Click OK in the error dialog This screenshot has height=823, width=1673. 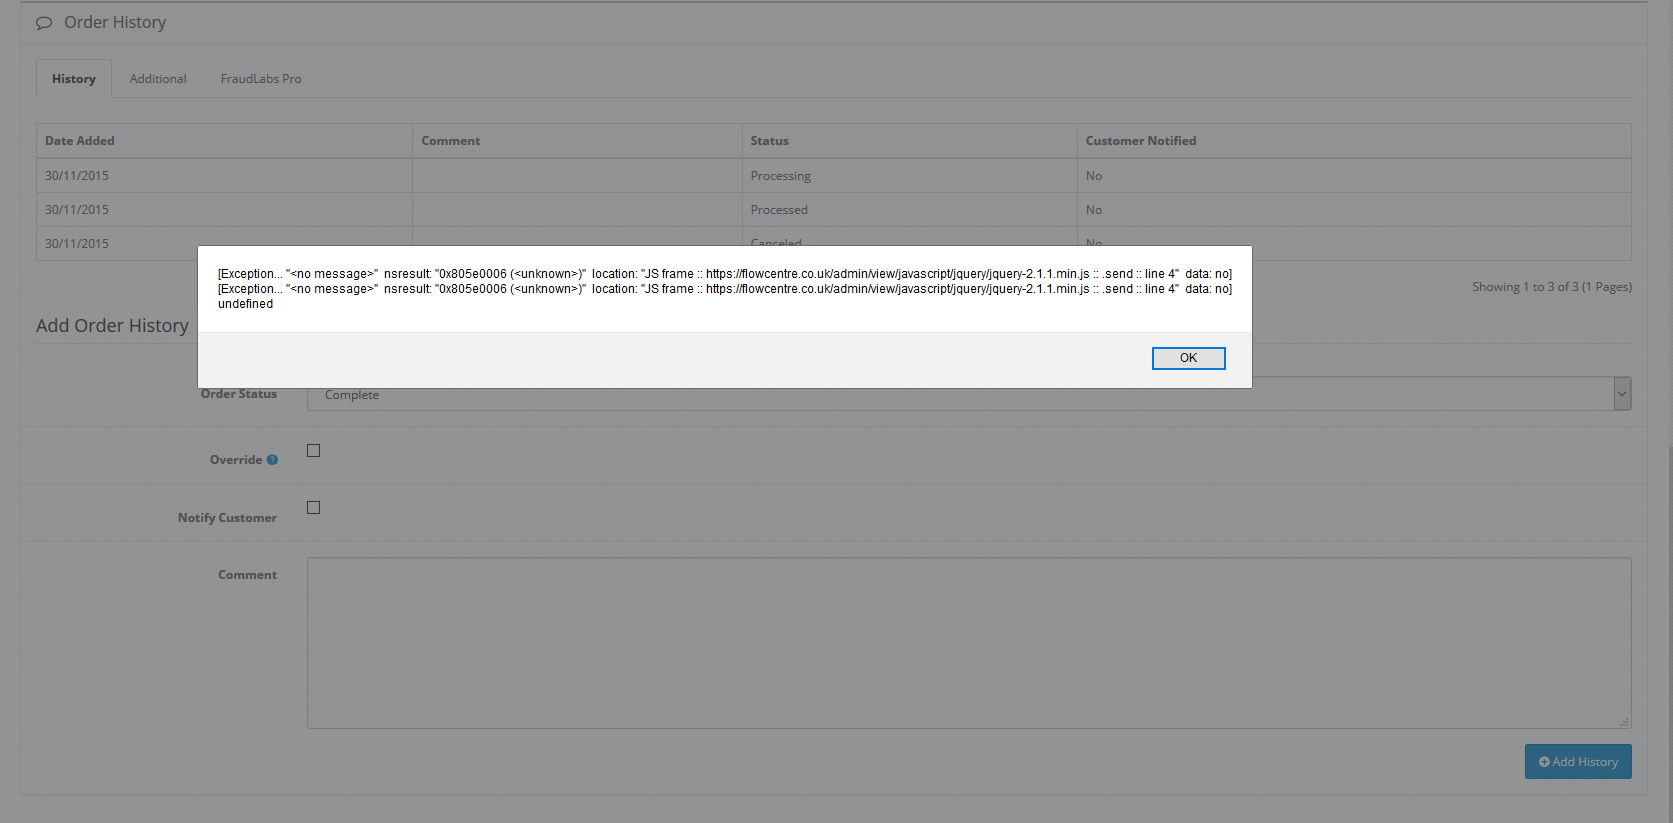point(1188,358)
